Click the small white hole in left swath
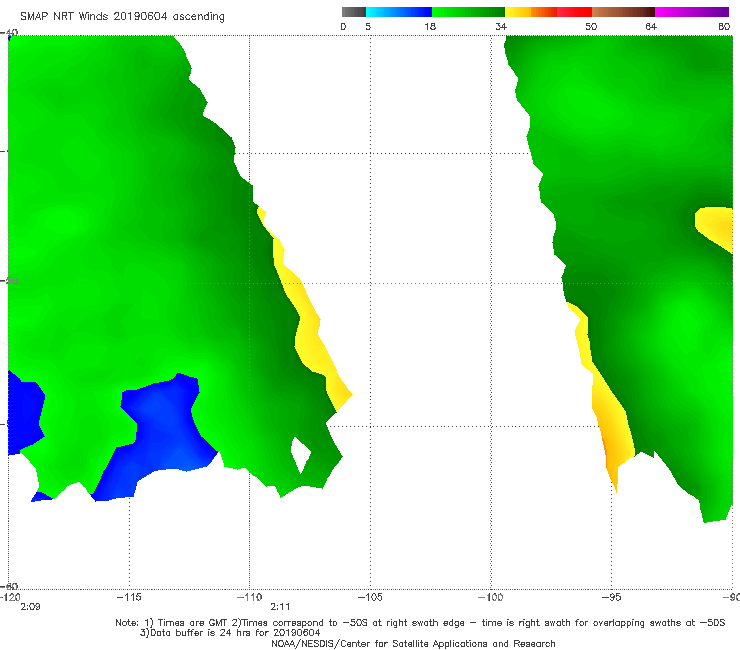 [x=301, y=455]
